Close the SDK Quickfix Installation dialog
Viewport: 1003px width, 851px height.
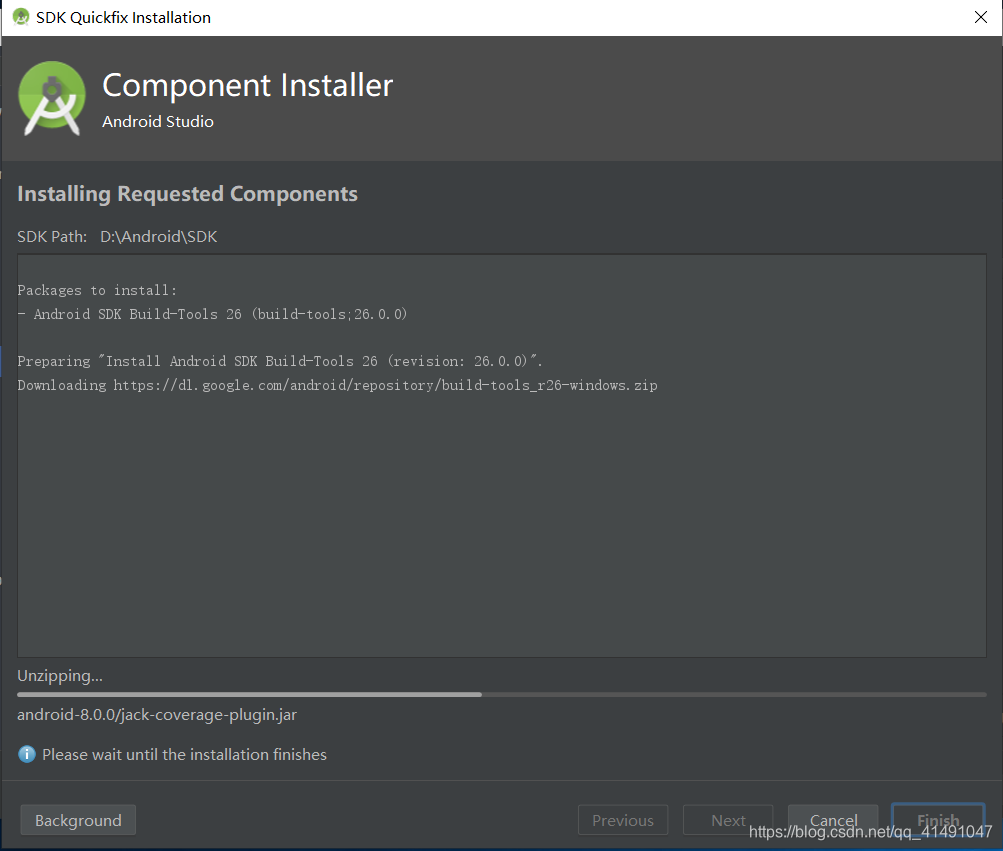pos(981,17)
